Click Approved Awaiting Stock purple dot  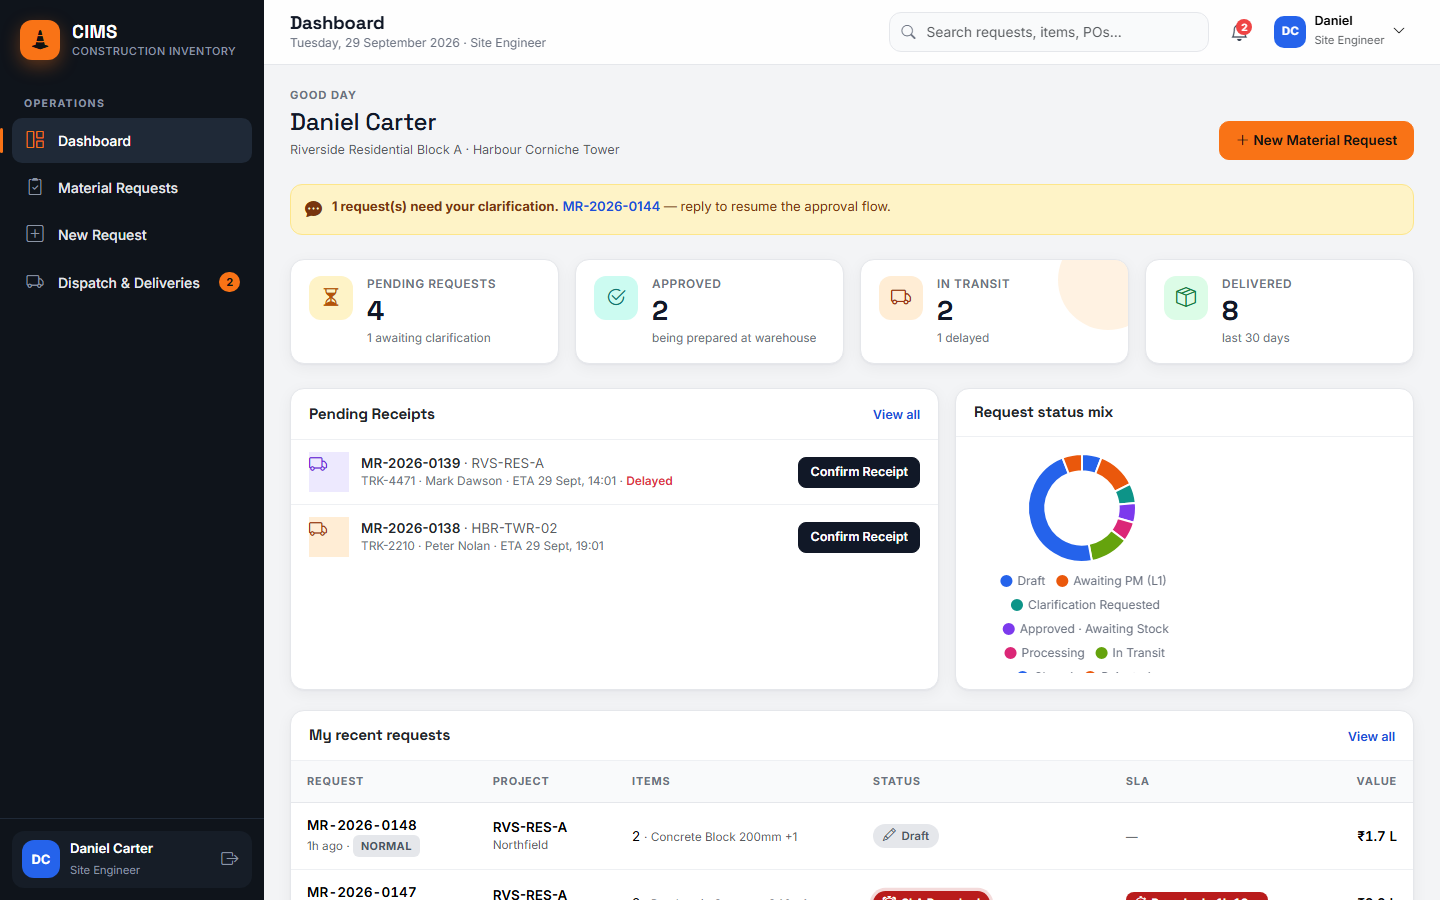pyautogui.click(x=1009, y=629)
